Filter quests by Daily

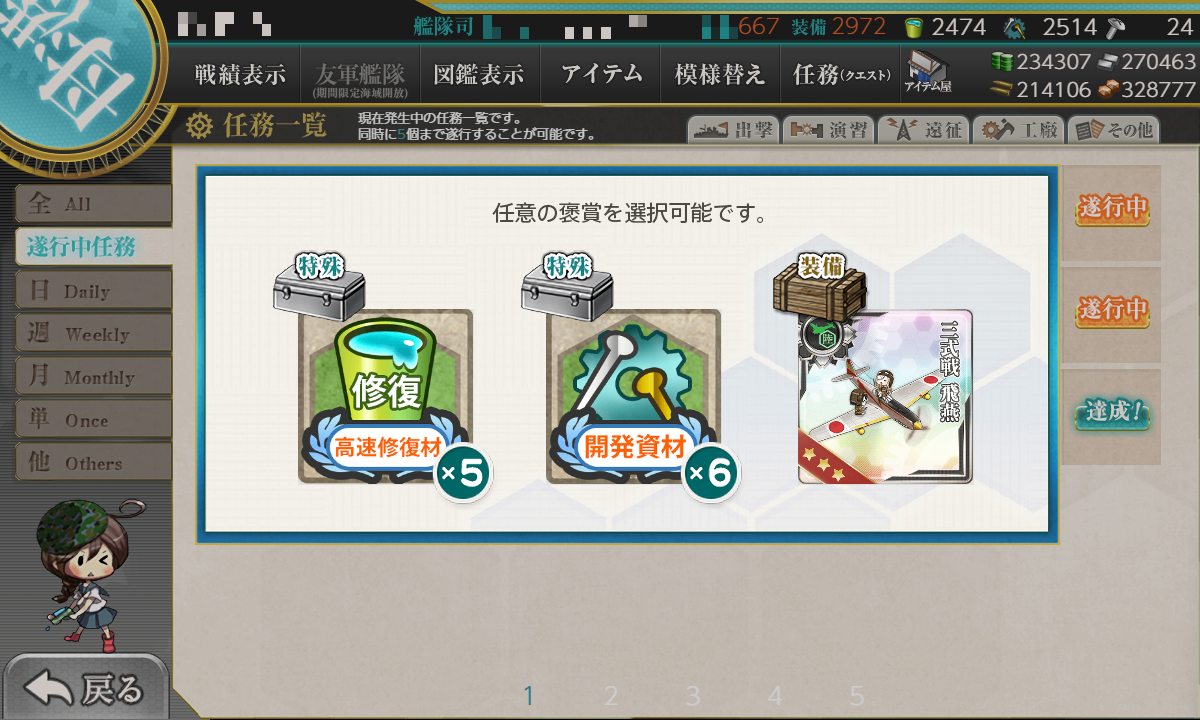point(93,291)
